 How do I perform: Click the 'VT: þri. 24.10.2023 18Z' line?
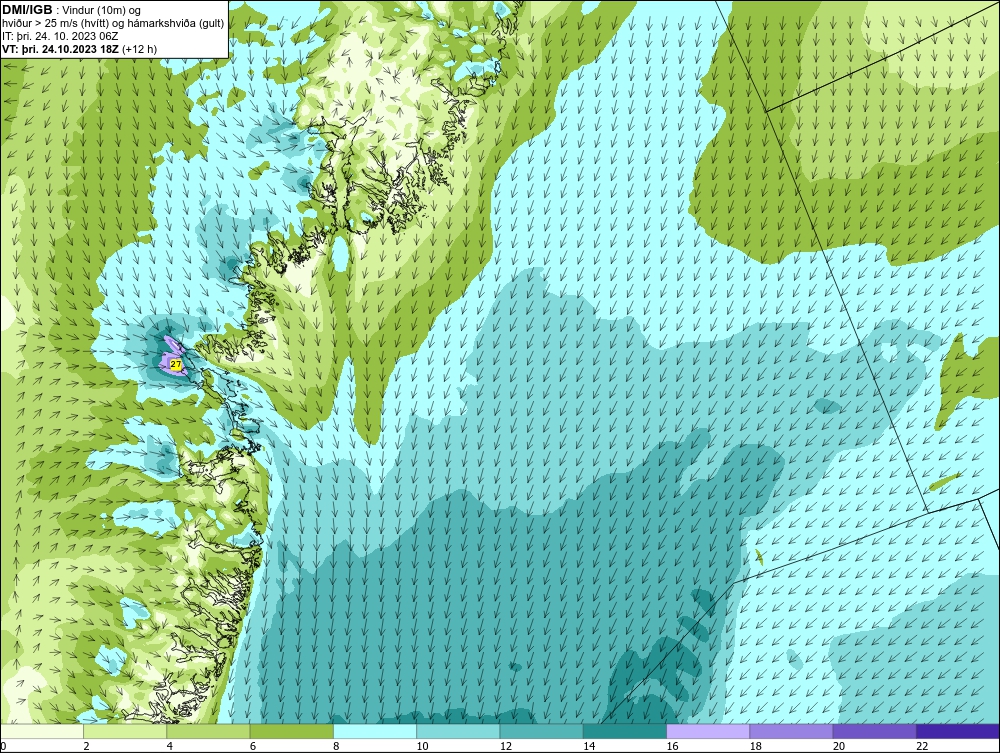pyautogui.click(x=60, y=48)
